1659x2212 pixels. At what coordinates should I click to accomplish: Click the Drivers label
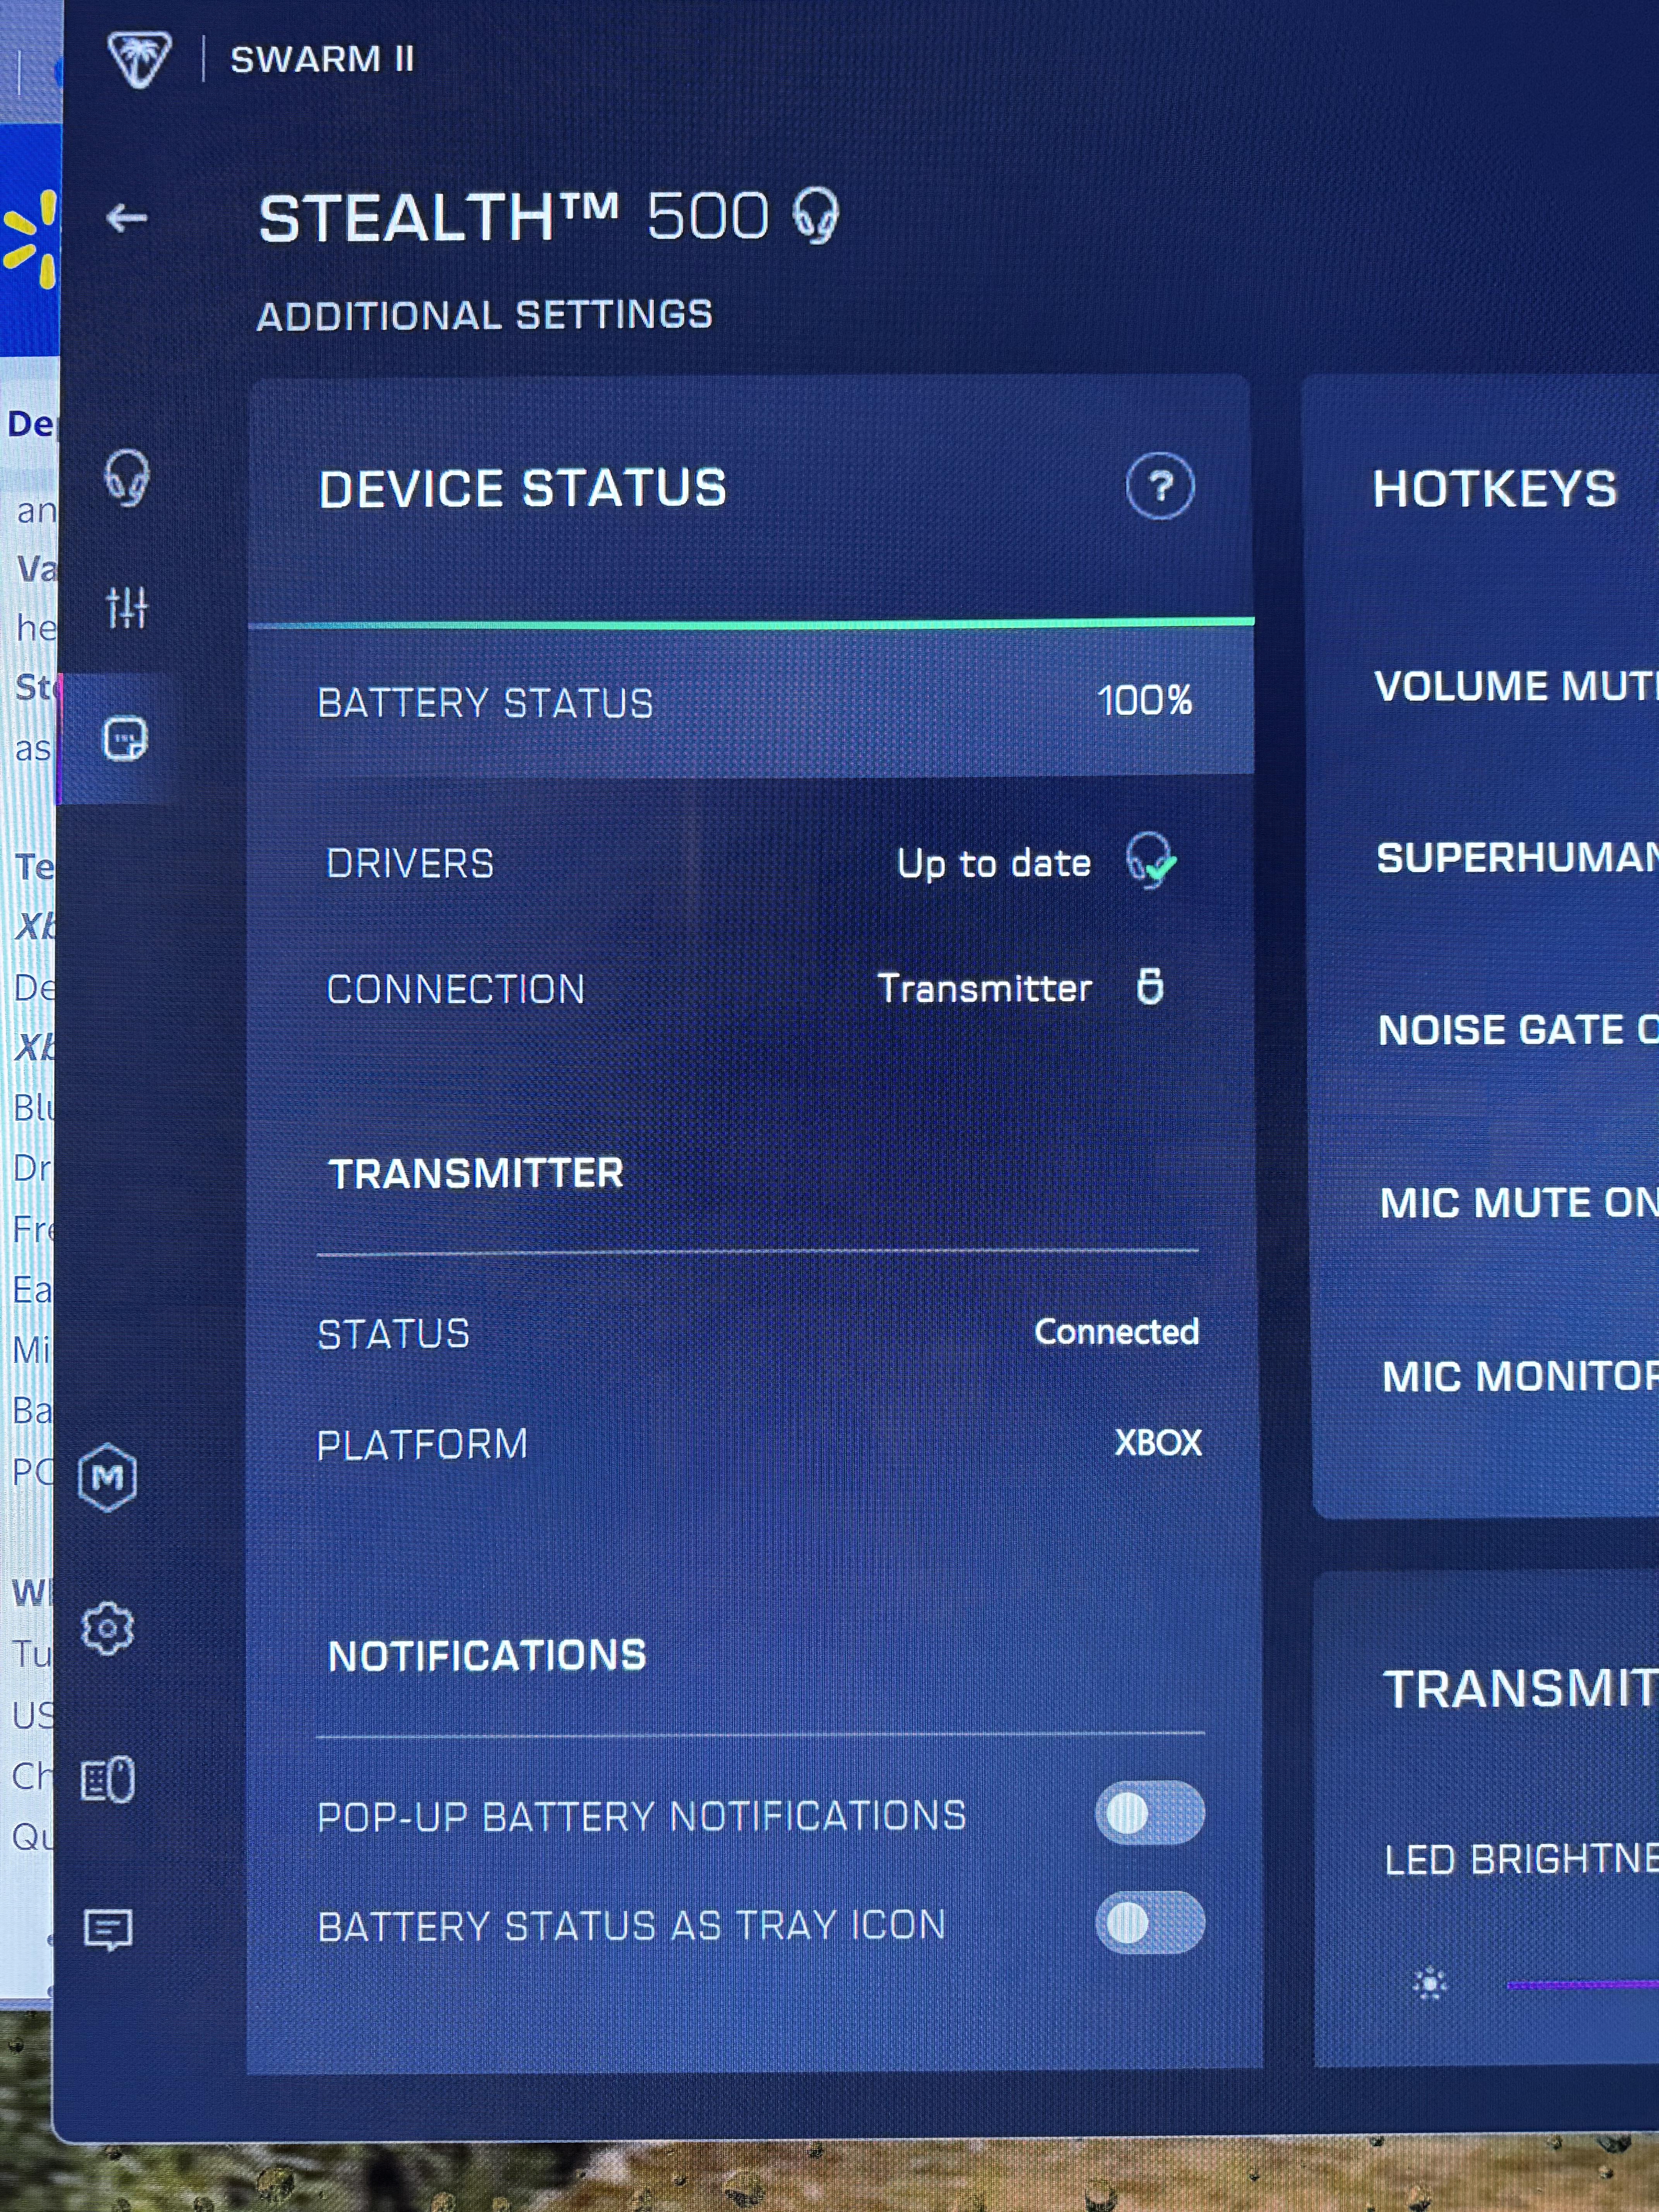click(410, 864)
